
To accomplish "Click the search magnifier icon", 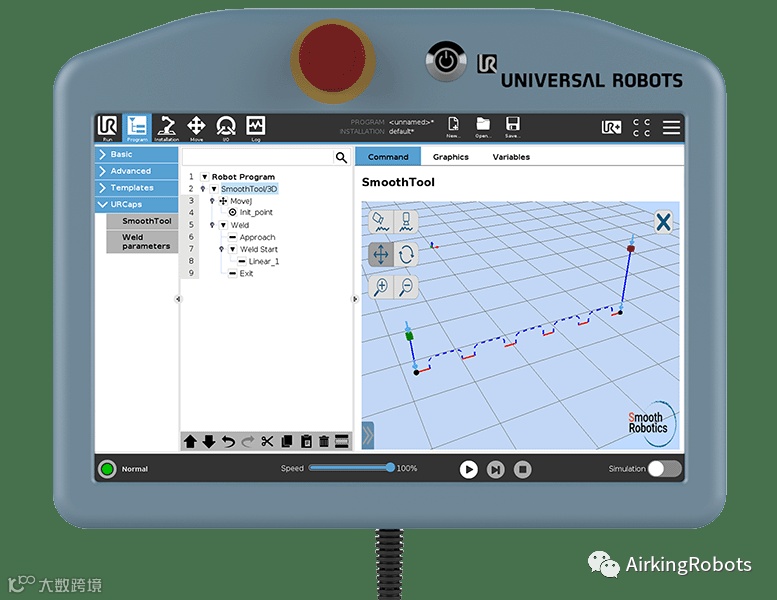I will point(341,158).
